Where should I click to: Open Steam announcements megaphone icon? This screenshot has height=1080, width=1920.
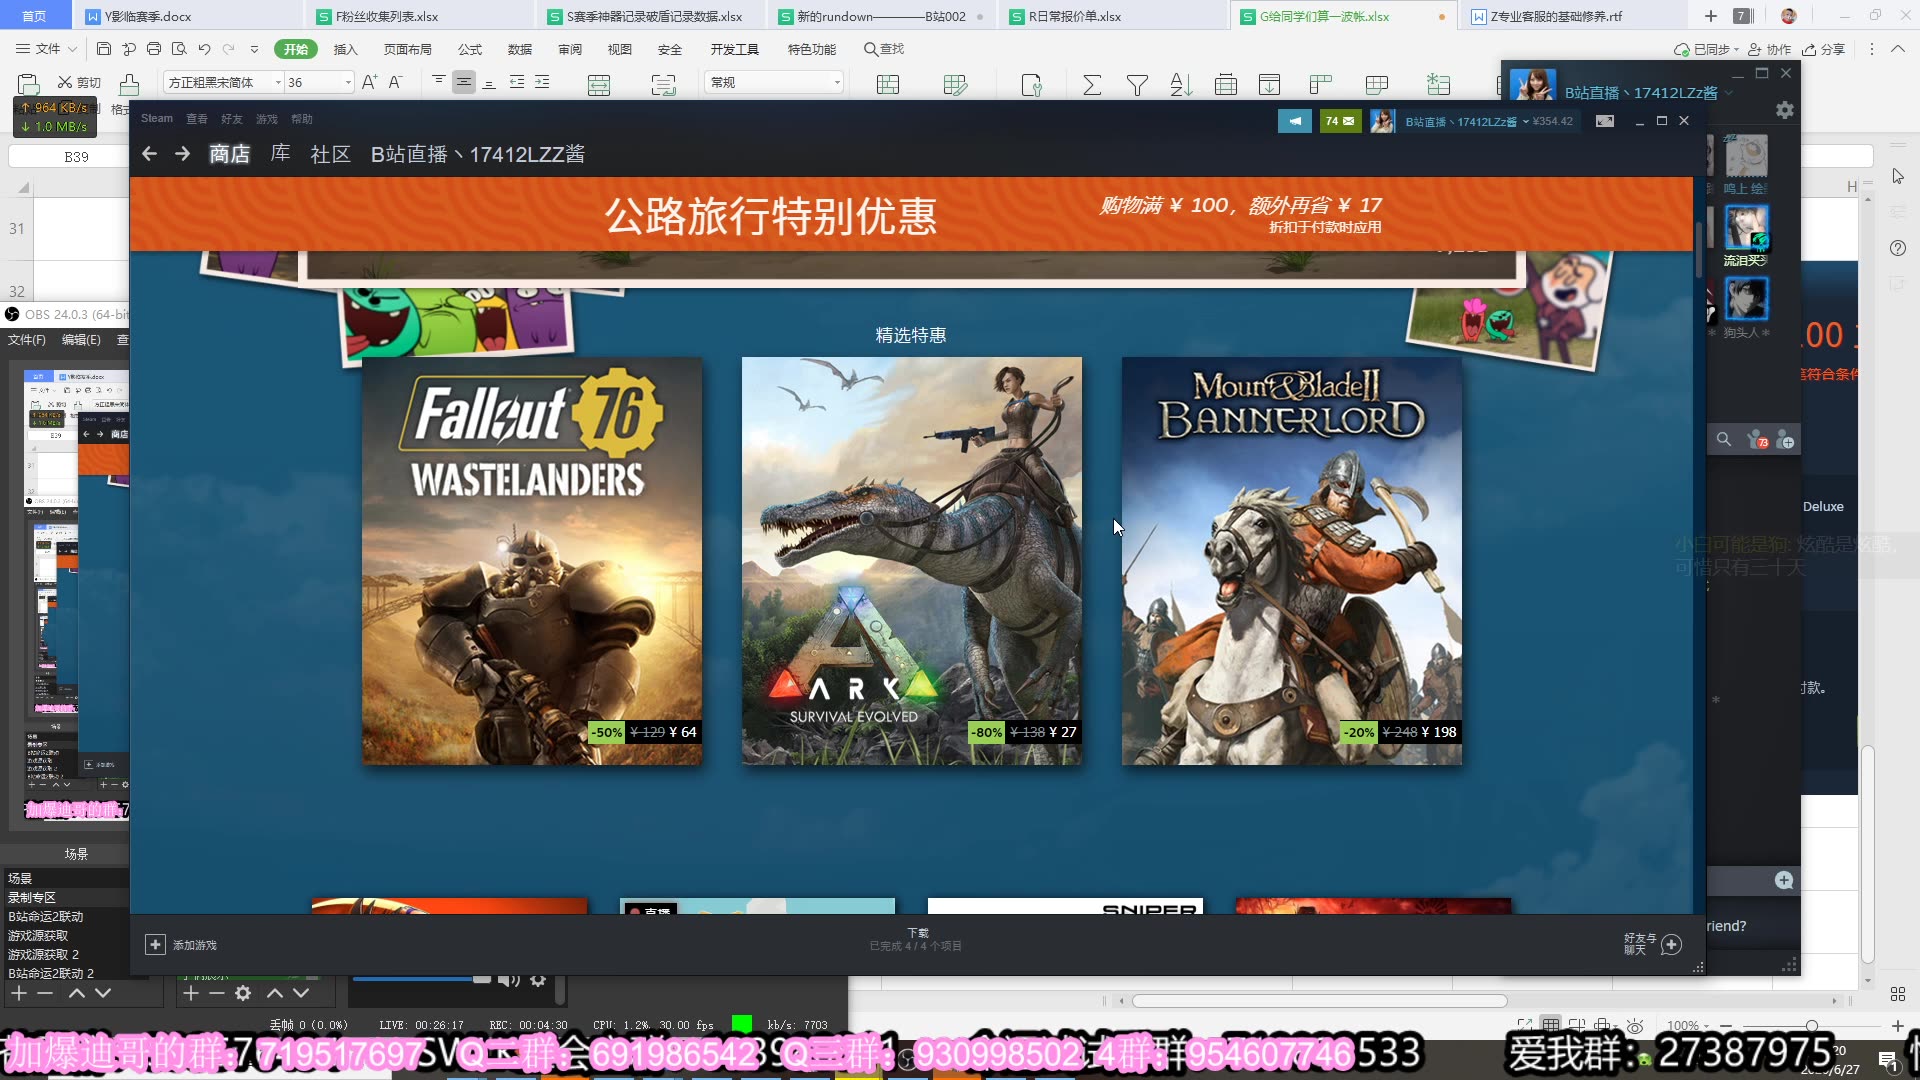[x=1294, y=121]
